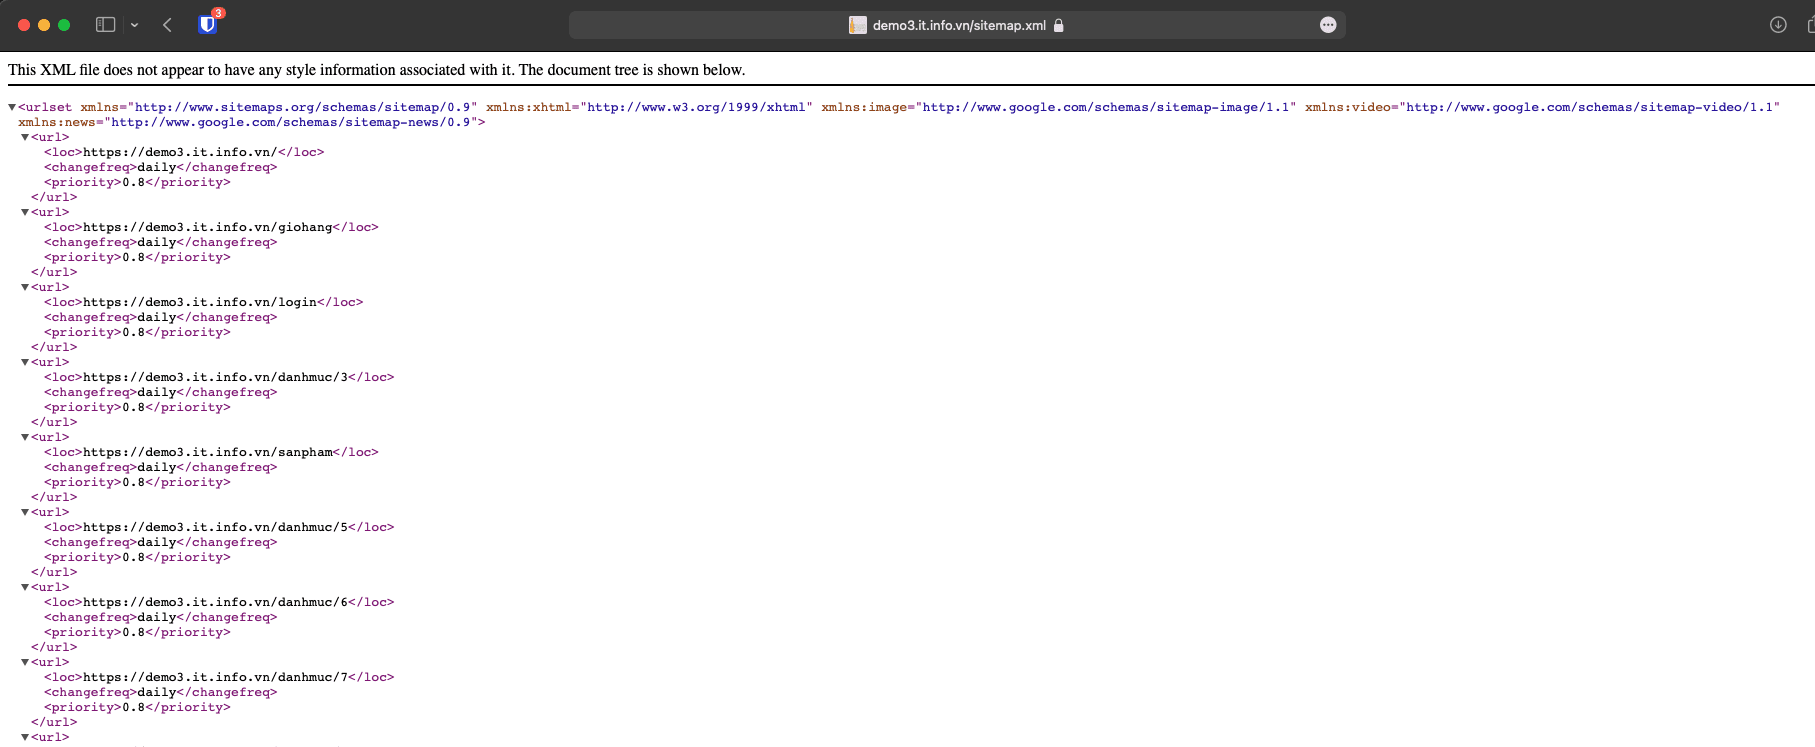This screenshot has width=1815, height=747.
Task: Click the urlset opening tag name
Action: coord(49,107)
